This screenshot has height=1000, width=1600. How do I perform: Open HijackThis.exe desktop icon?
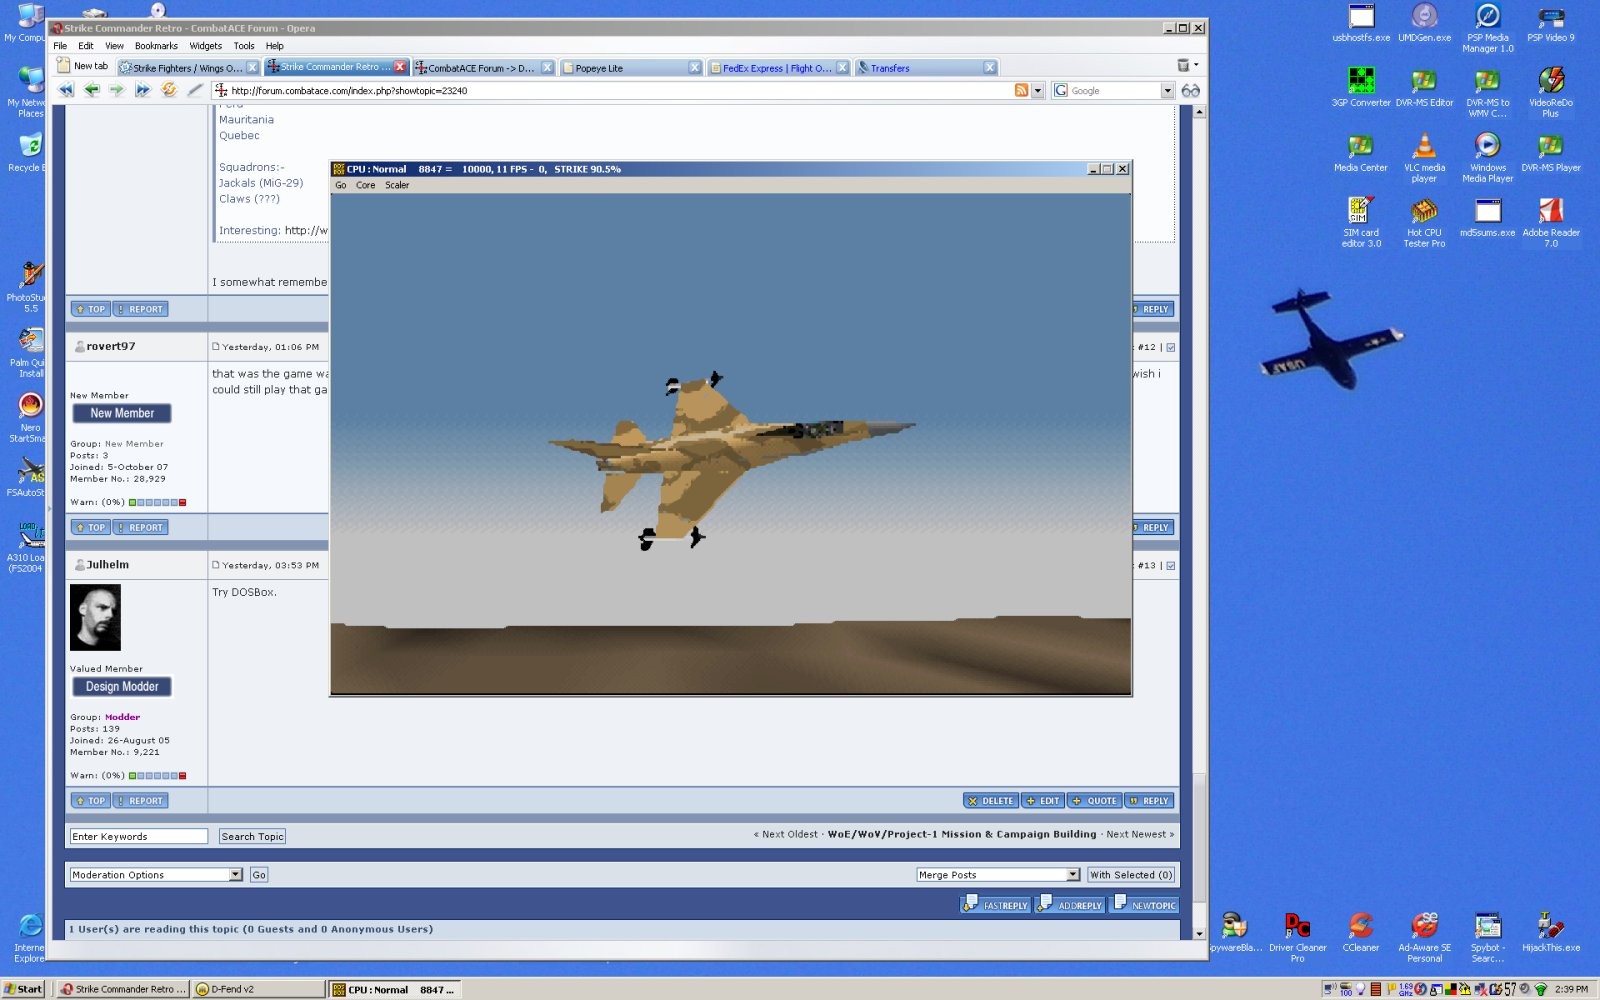[1551, 932]
